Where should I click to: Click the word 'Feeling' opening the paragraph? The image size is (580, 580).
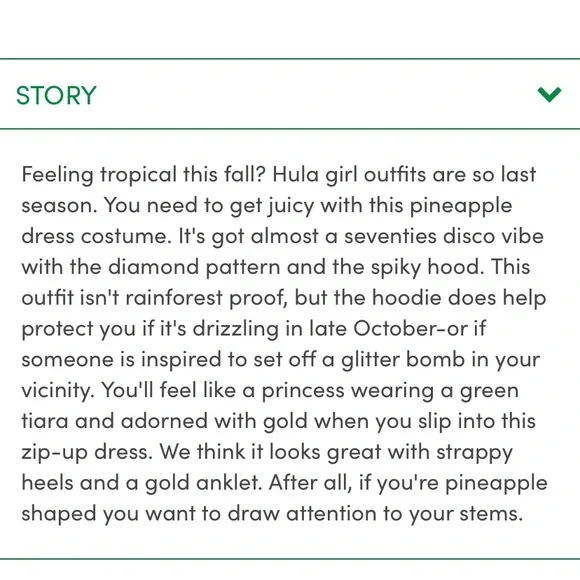57,175
